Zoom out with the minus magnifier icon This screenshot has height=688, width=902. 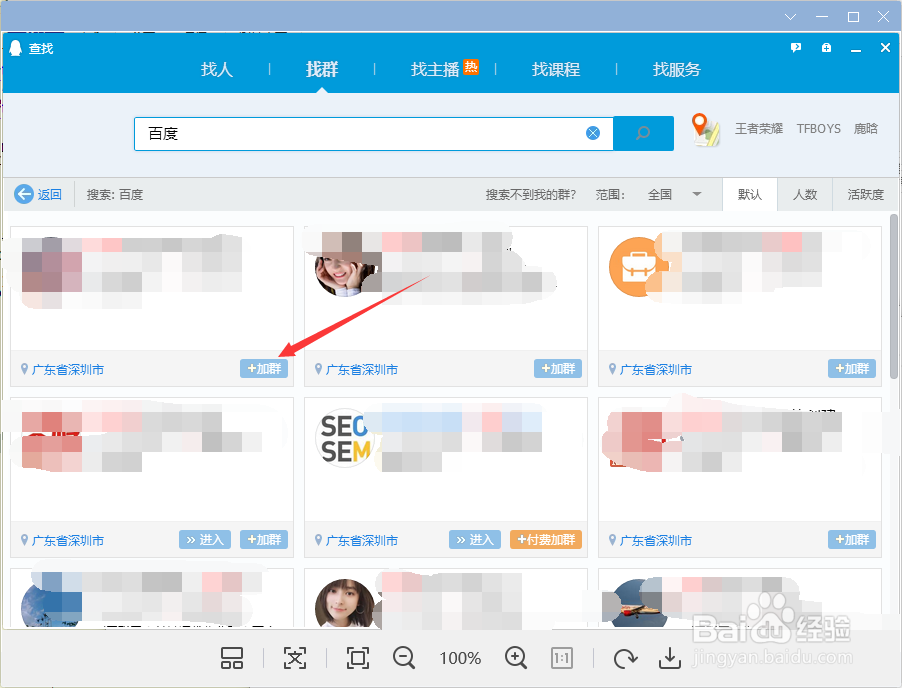point(404,658)
